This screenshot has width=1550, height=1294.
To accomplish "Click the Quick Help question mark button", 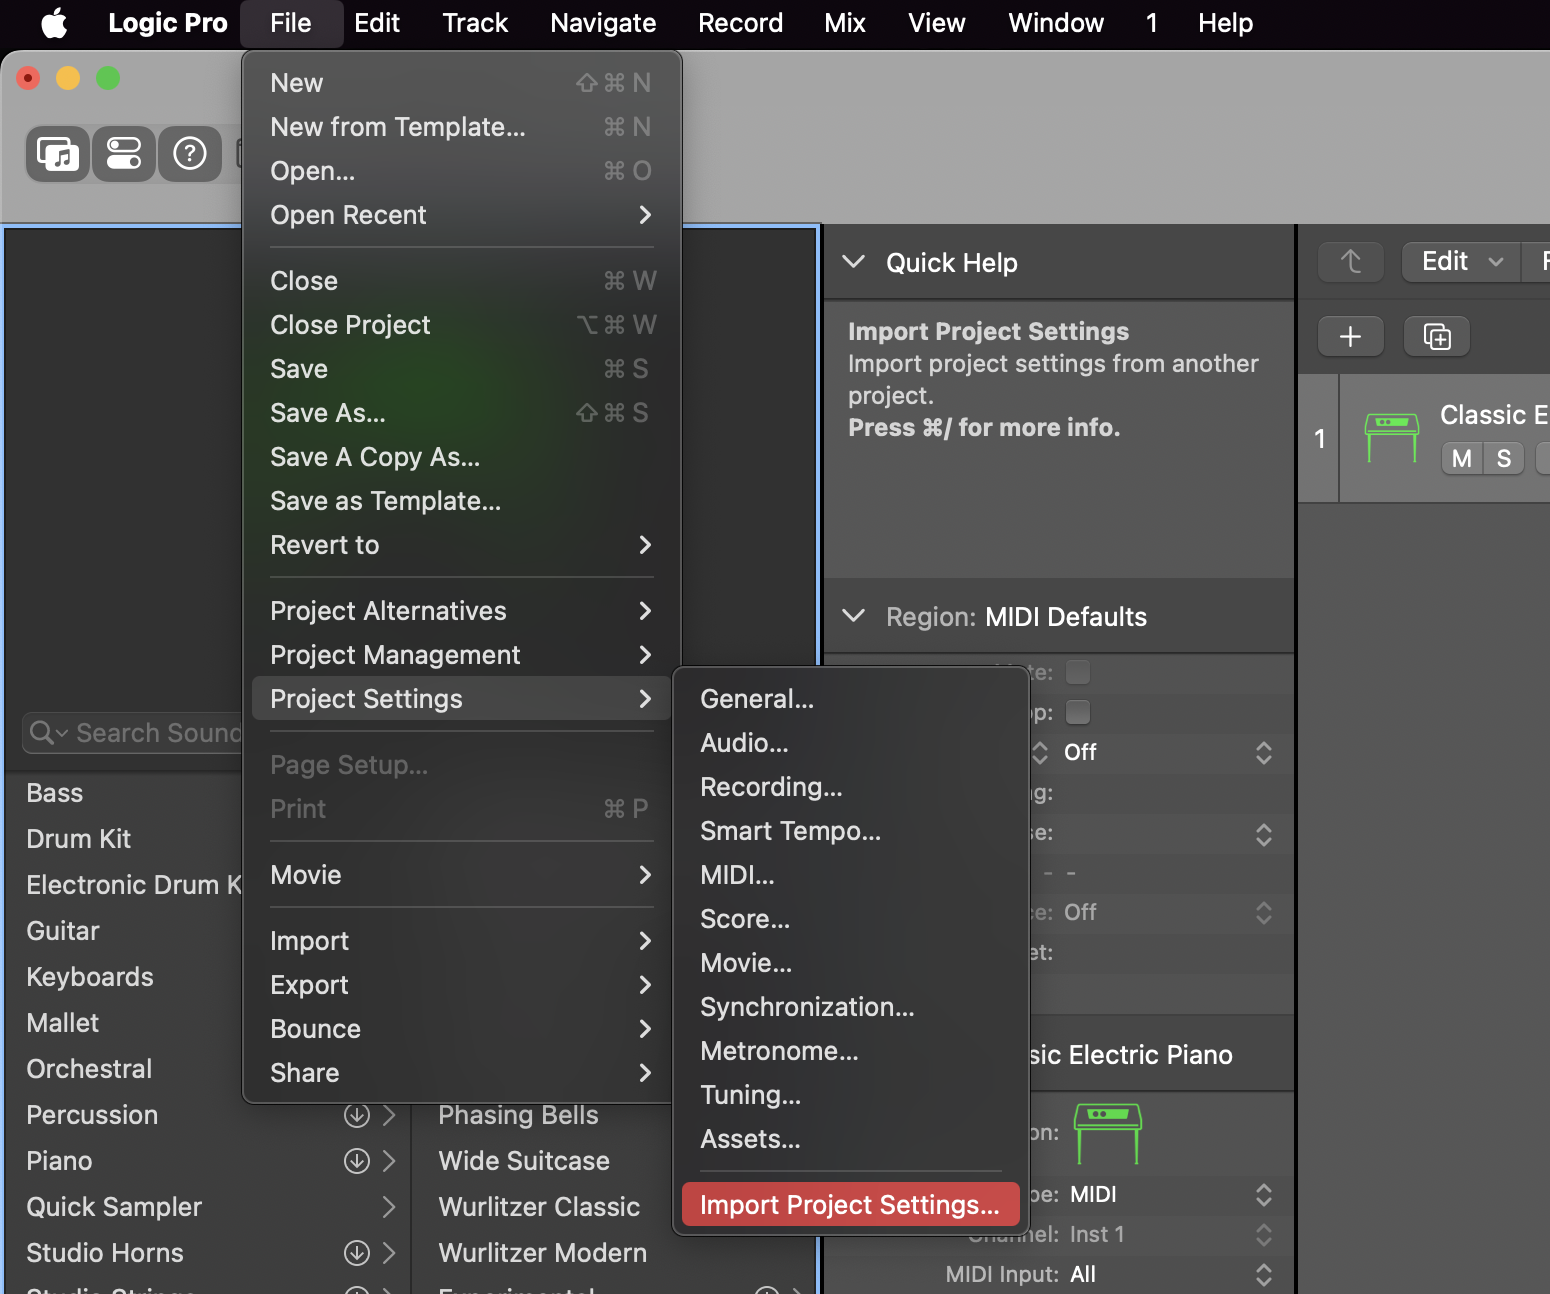I will pos(190,154).
